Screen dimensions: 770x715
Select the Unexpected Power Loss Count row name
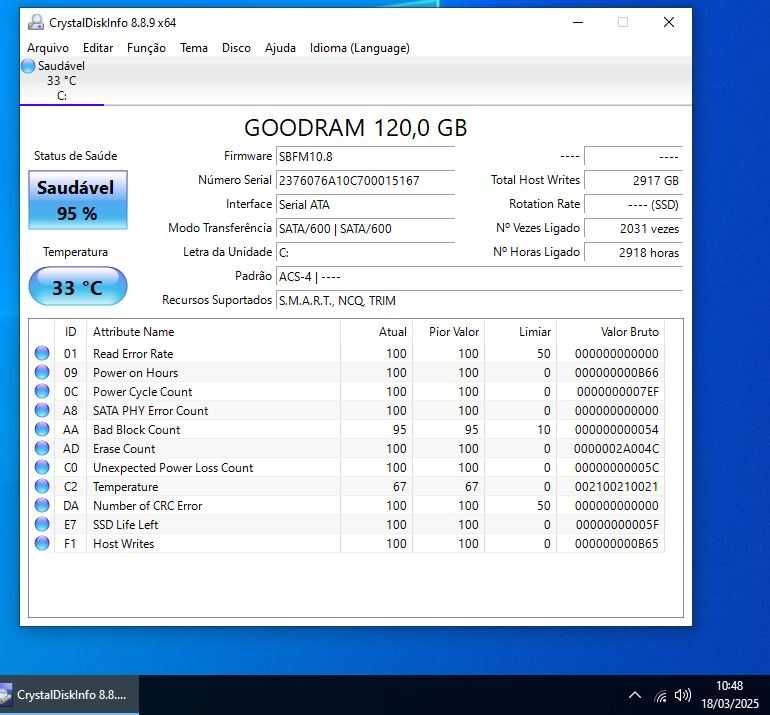tap(173, 468)
